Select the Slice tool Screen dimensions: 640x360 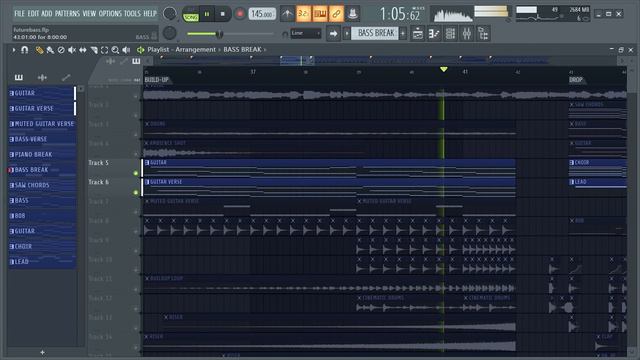[x=94, y=50]
